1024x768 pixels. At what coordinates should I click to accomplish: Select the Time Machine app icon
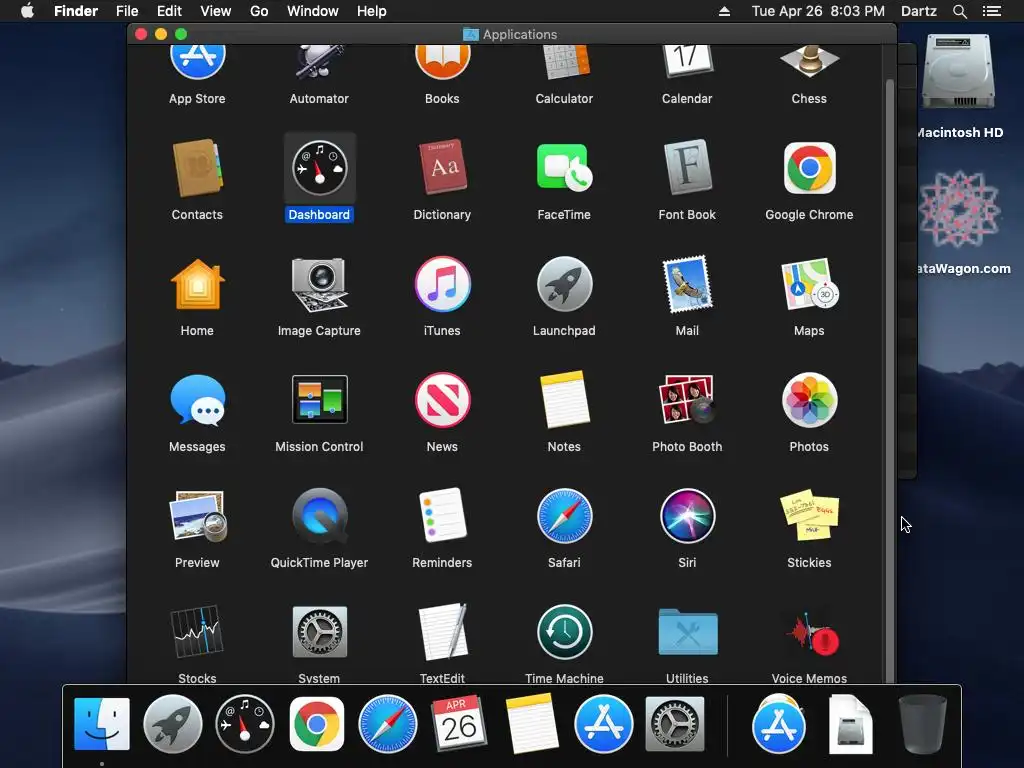(564, 632)
